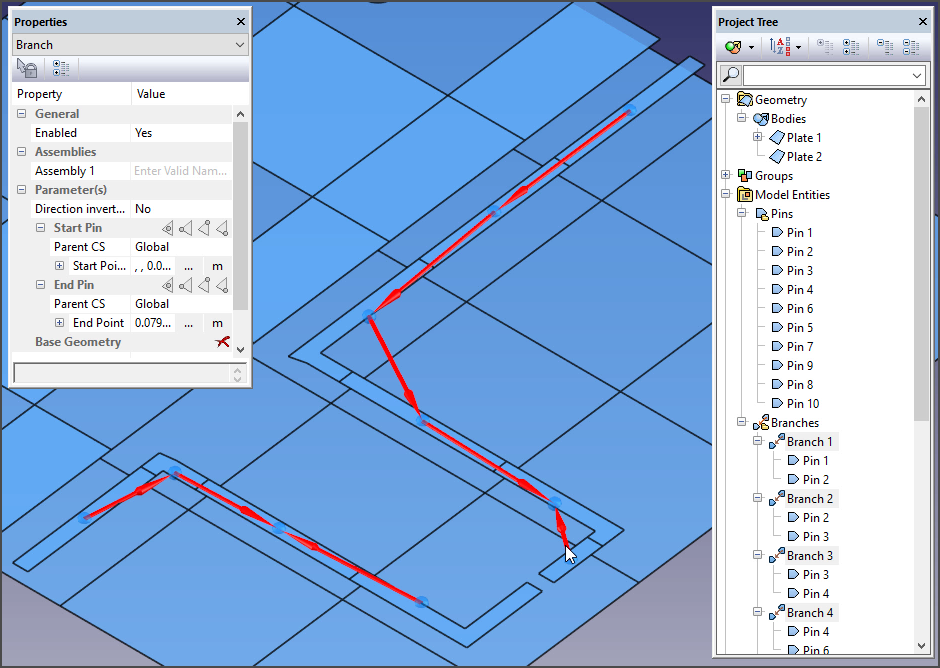Click the Assembly 1 name input field
This screenshot has height=668, width=940.
(181, 171)
